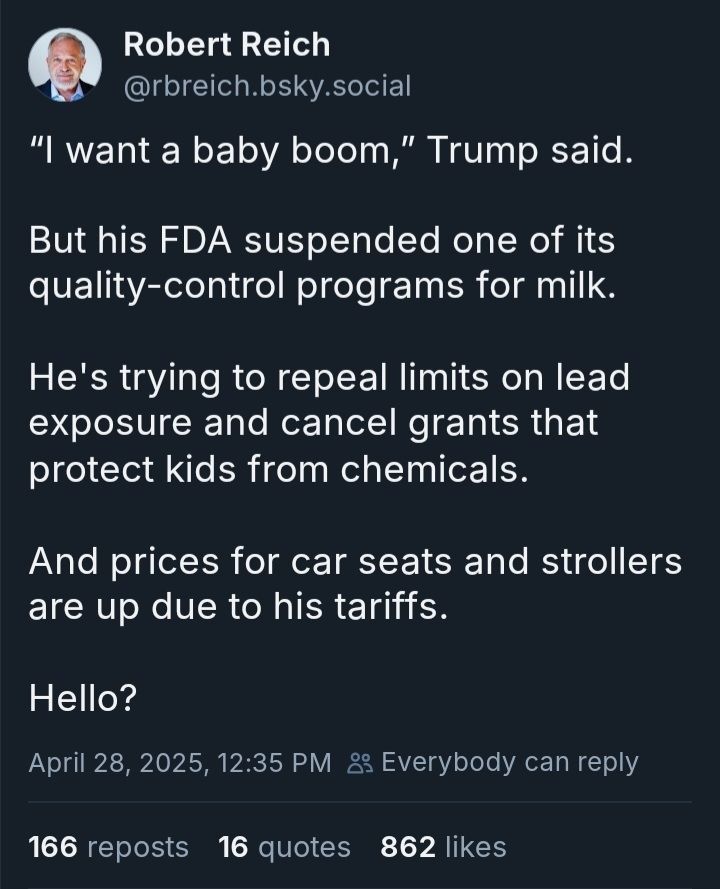Click the FDA milk quality-control paragraph
This screenshot has height=889, width=720.
tap(323, 263)
